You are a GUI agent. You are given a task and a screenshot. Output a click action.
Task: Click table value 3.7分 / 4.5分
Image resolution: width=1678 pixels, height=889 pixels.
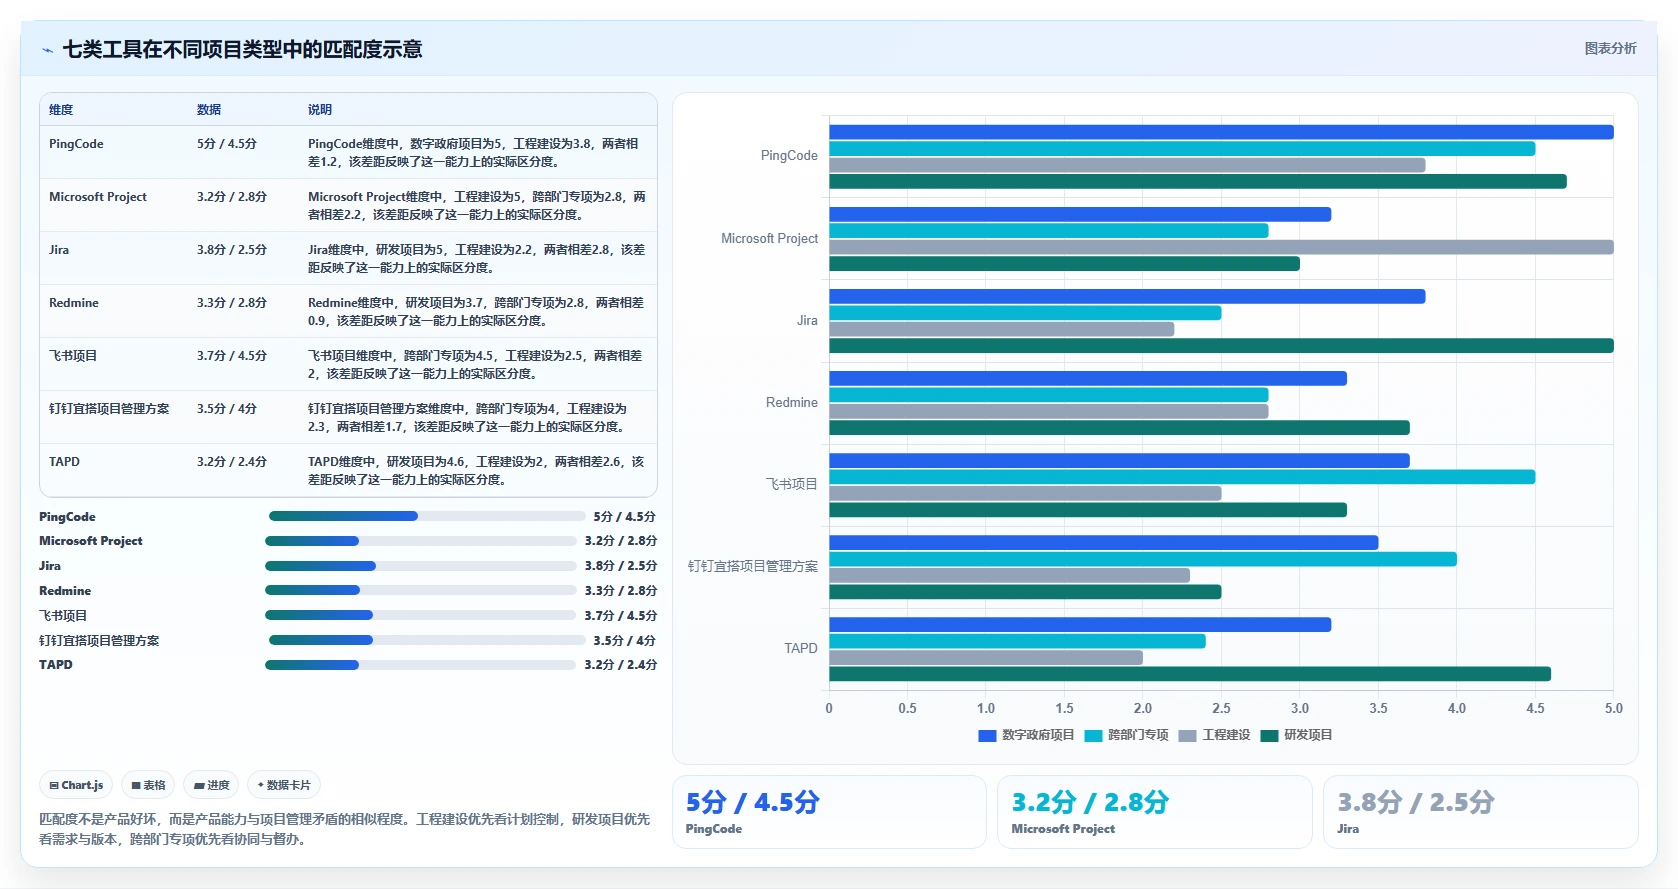232,356
